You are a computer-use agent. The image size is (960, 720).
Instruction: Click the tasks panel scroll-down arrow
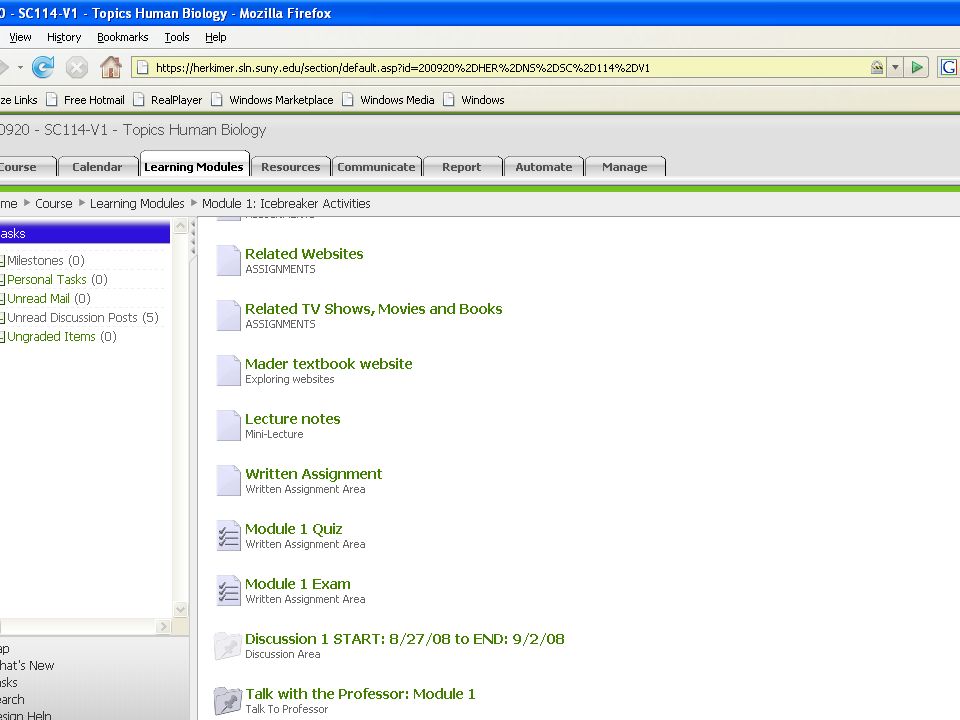181,609
